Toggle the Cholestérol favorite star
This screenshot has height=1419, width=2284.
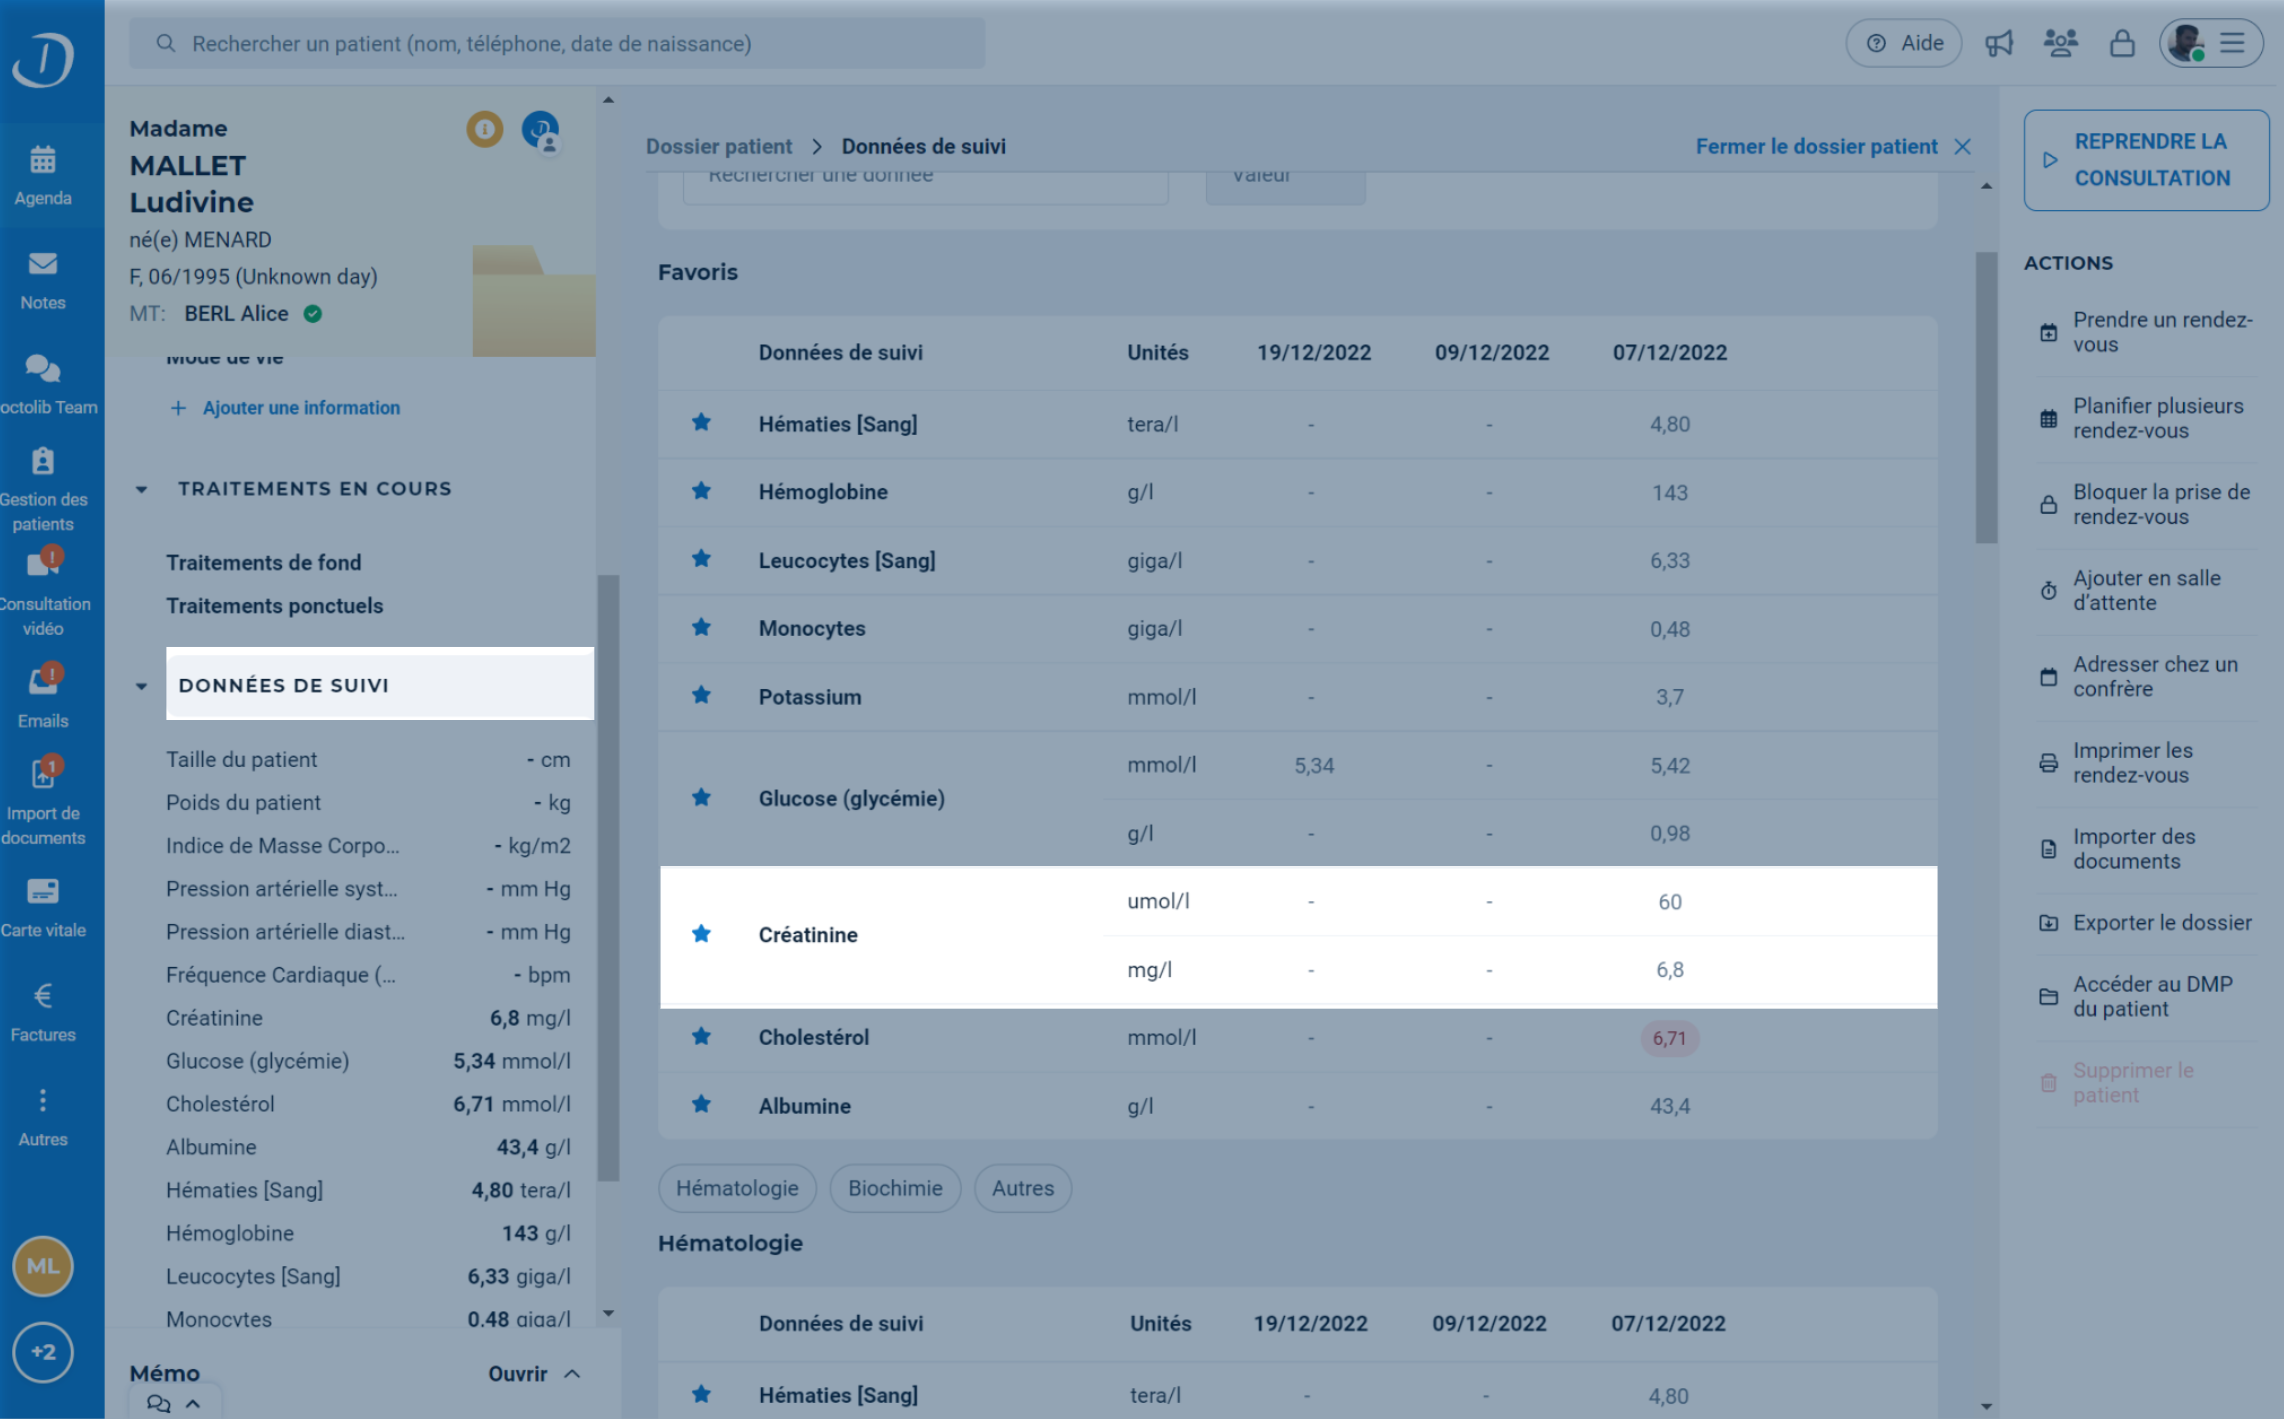tap(701, 1037)
